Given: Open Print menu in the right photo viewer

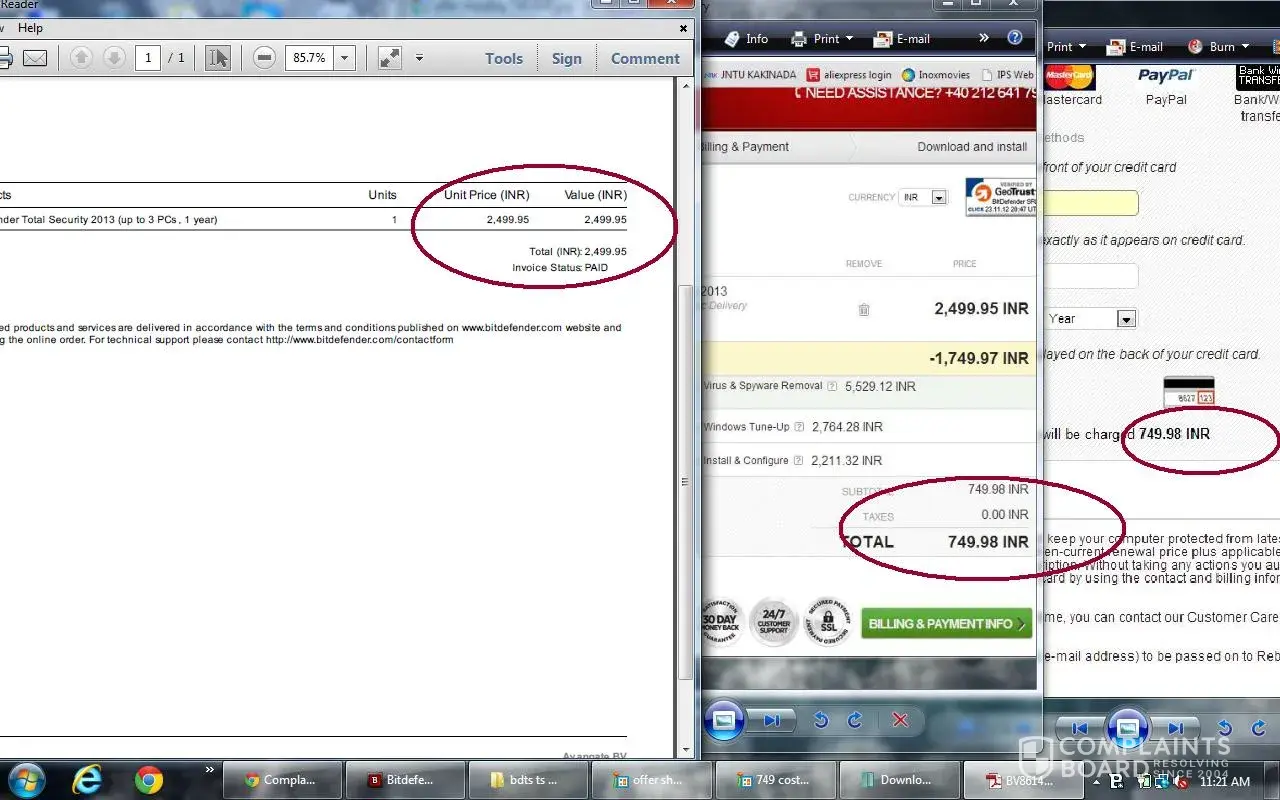Looking at the screenshot, I should click(1066, 47).
